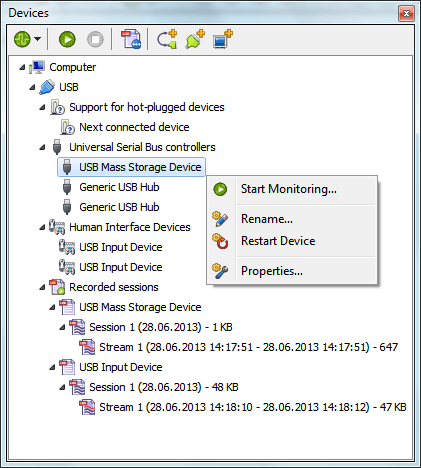This screenshot has width=421, height=468.
Task: Click the add serial connection toolbar icon
Action: pyautogui.click(x=167, y=39)
